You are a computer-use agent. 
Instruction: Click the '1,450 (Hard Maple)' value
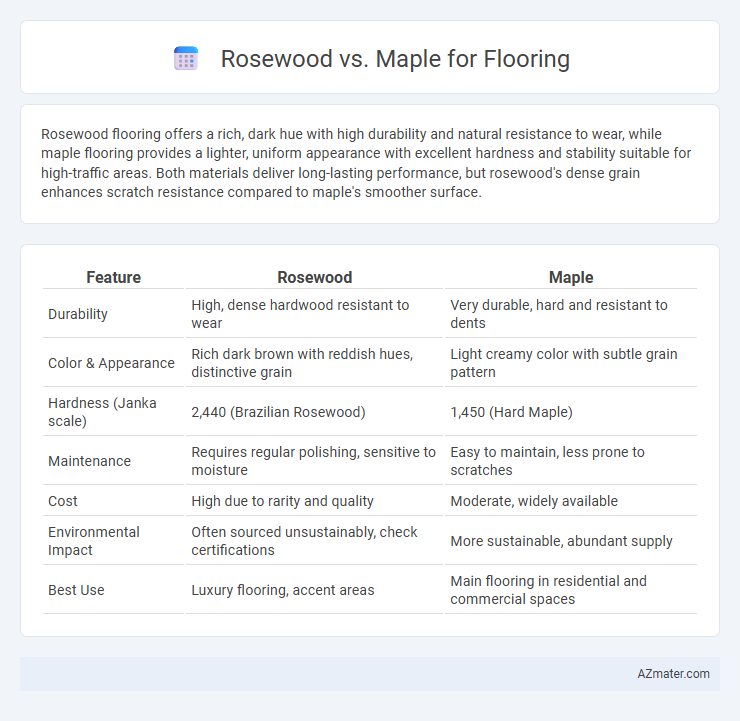point(511,412)
